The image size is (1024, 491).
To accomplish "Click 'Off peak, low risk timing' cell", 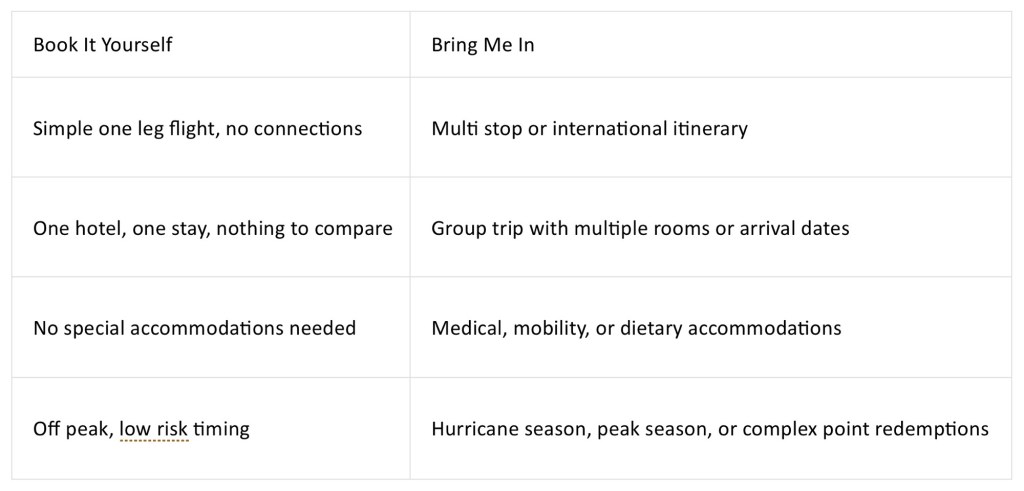I will pyautogui.click(x=210, y=428).
